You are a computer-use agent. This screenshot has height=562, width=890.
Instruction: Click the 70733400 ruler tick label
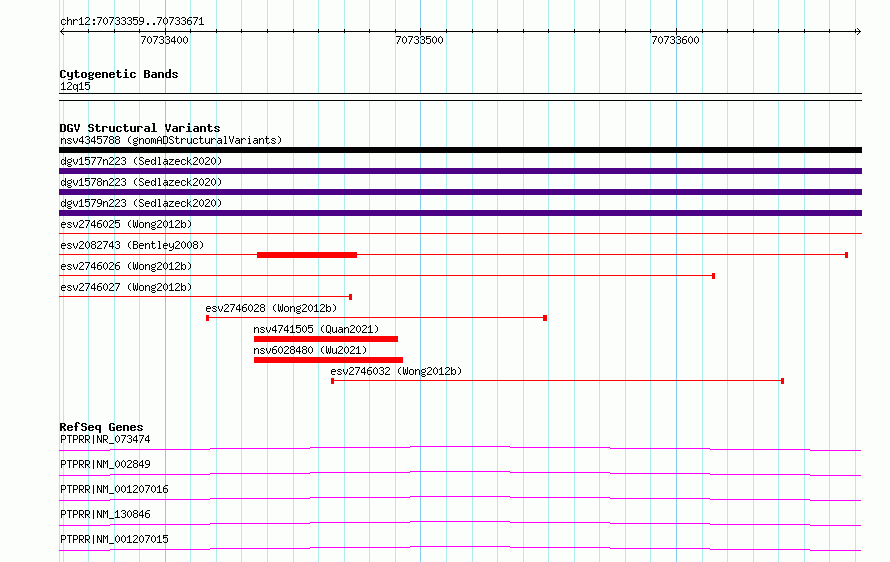pyautogui.click(x=165, y=40)
